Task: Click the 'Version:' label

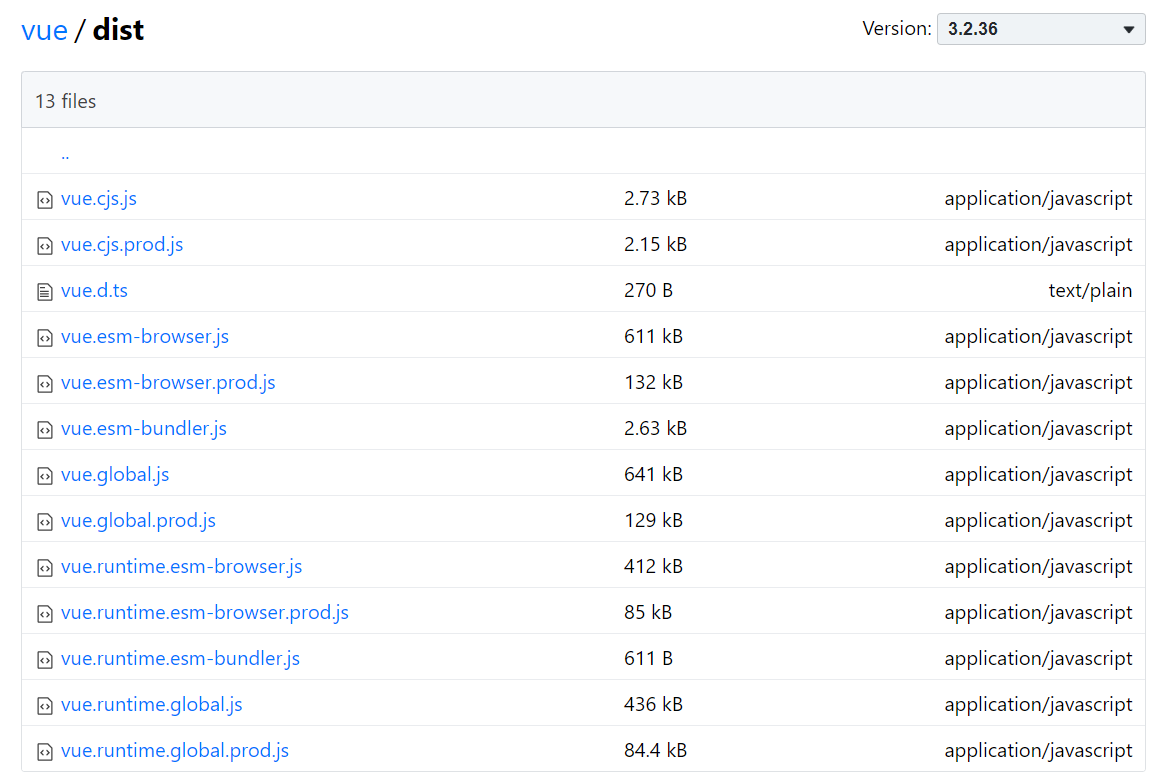Action: (897, 29)
